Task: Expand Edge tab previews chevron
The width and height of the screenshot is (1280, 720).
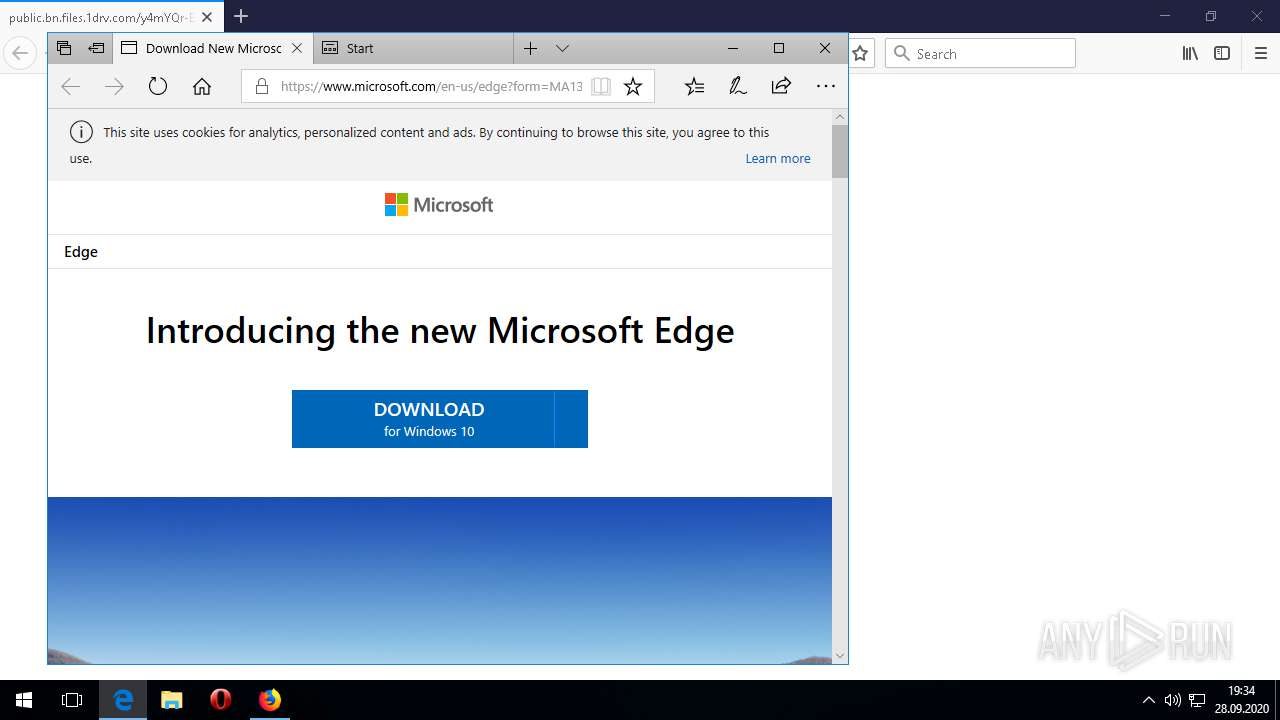Action: [x=562, y=48]
